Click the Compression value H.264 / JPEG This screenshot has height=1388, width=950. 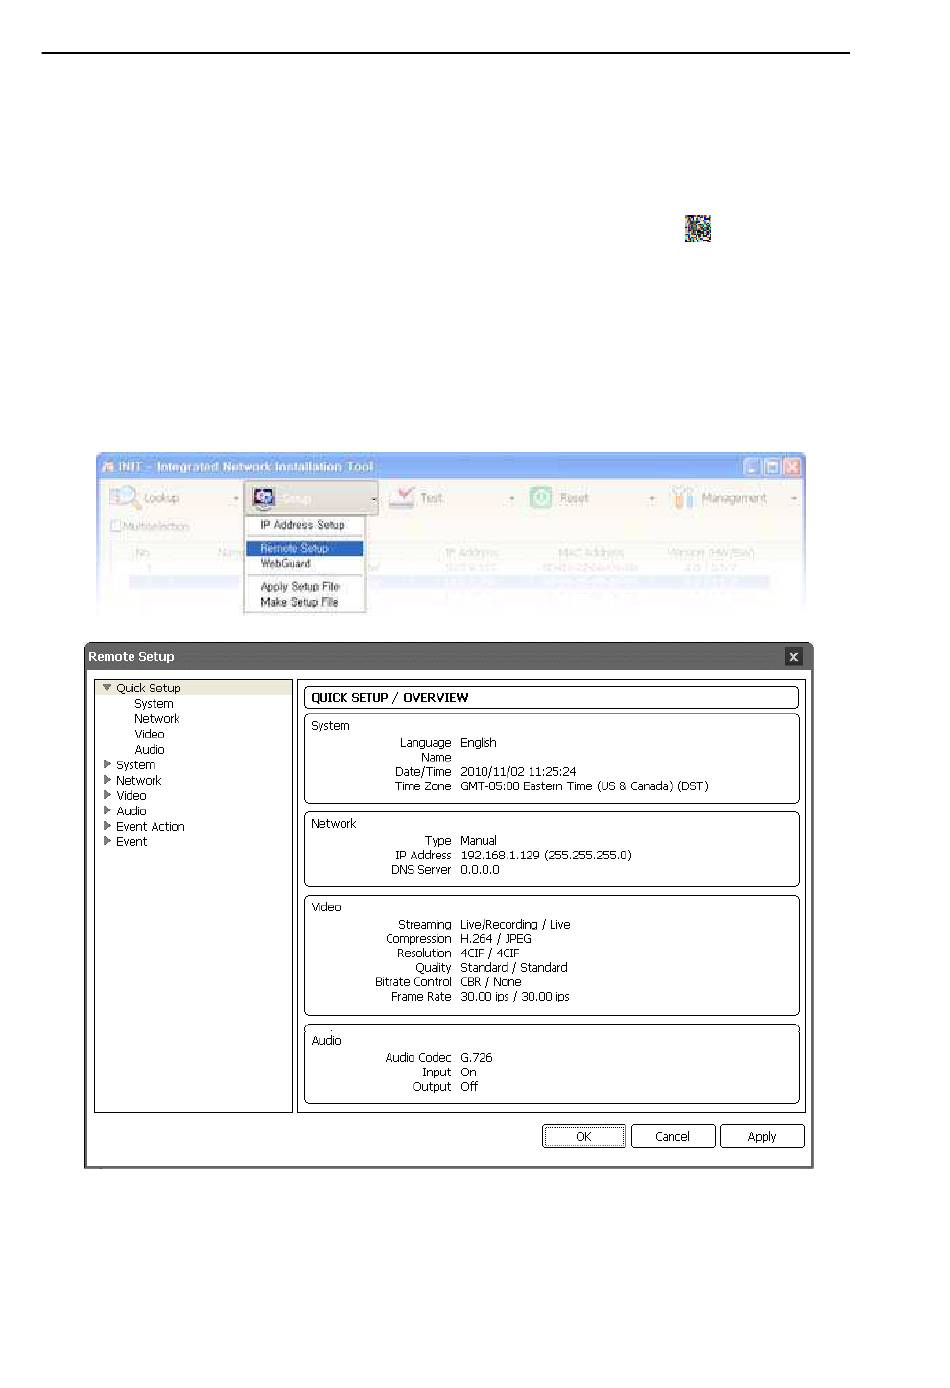496,939
